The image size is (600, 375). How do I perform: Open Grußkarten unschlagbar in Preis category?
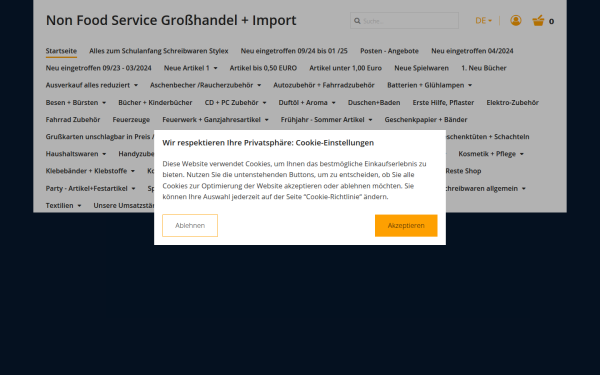click(99, 137)
